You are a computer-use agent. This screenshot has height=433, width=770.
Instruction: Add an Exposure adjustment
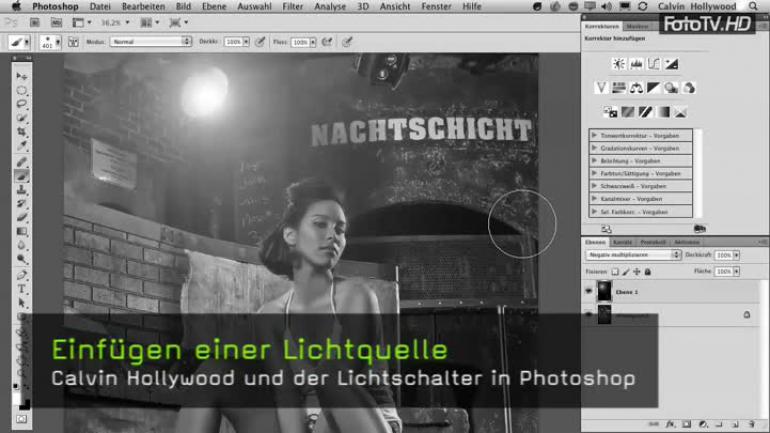(x=671, y=64)
